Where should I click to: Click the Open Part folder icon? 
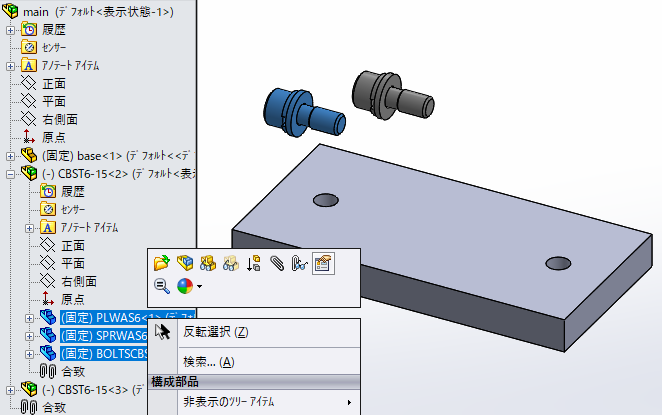162,264
